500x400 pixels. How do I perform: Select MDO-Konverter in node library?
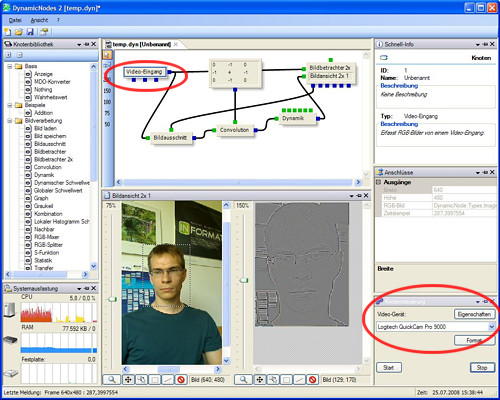point(52,82)
